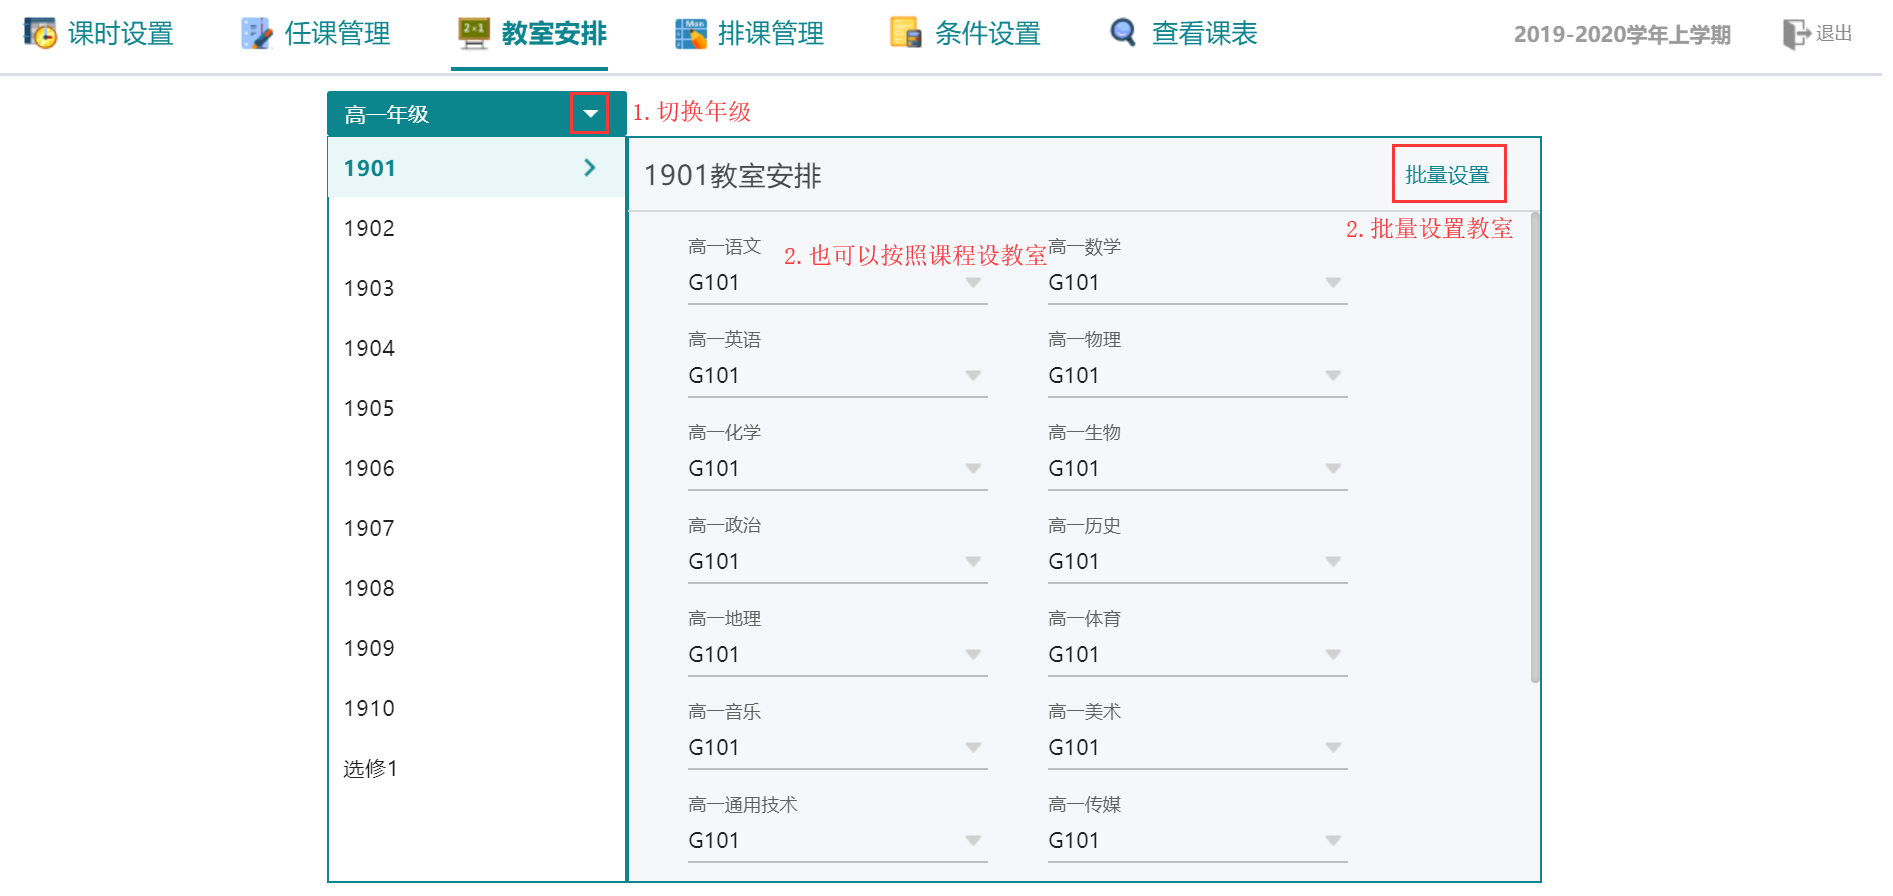Image resolution: width=1893 pixels, height=896 pixels.
Task: Open the 高一化学 classroom dropdown
Action: pyautogui.click(x=838, y=469)
